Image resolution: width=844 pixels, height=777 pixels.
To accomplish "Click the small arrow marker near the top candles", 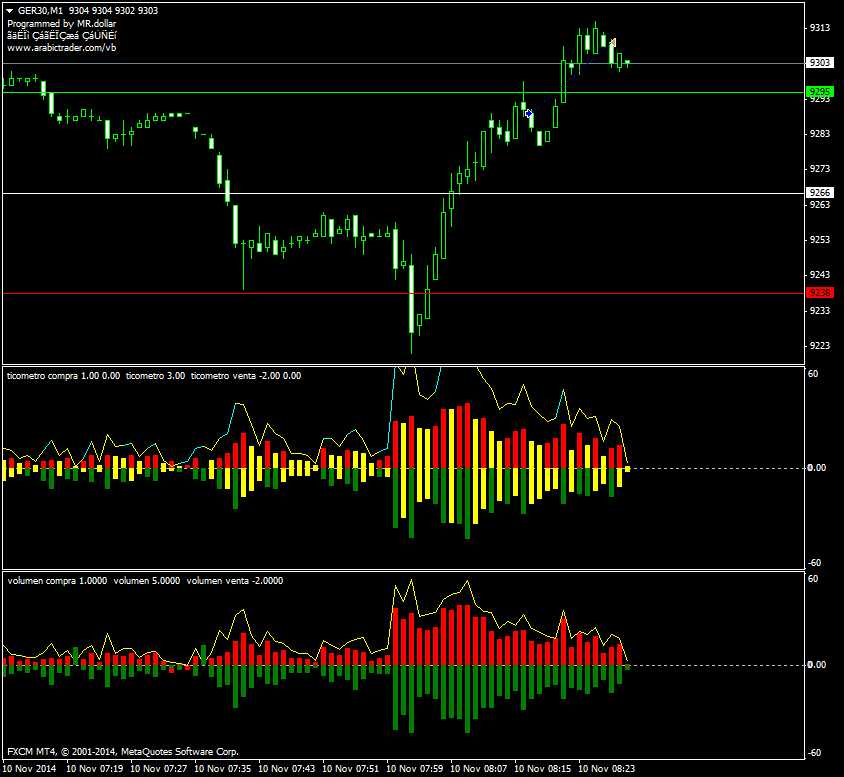I will pos(611,43).
